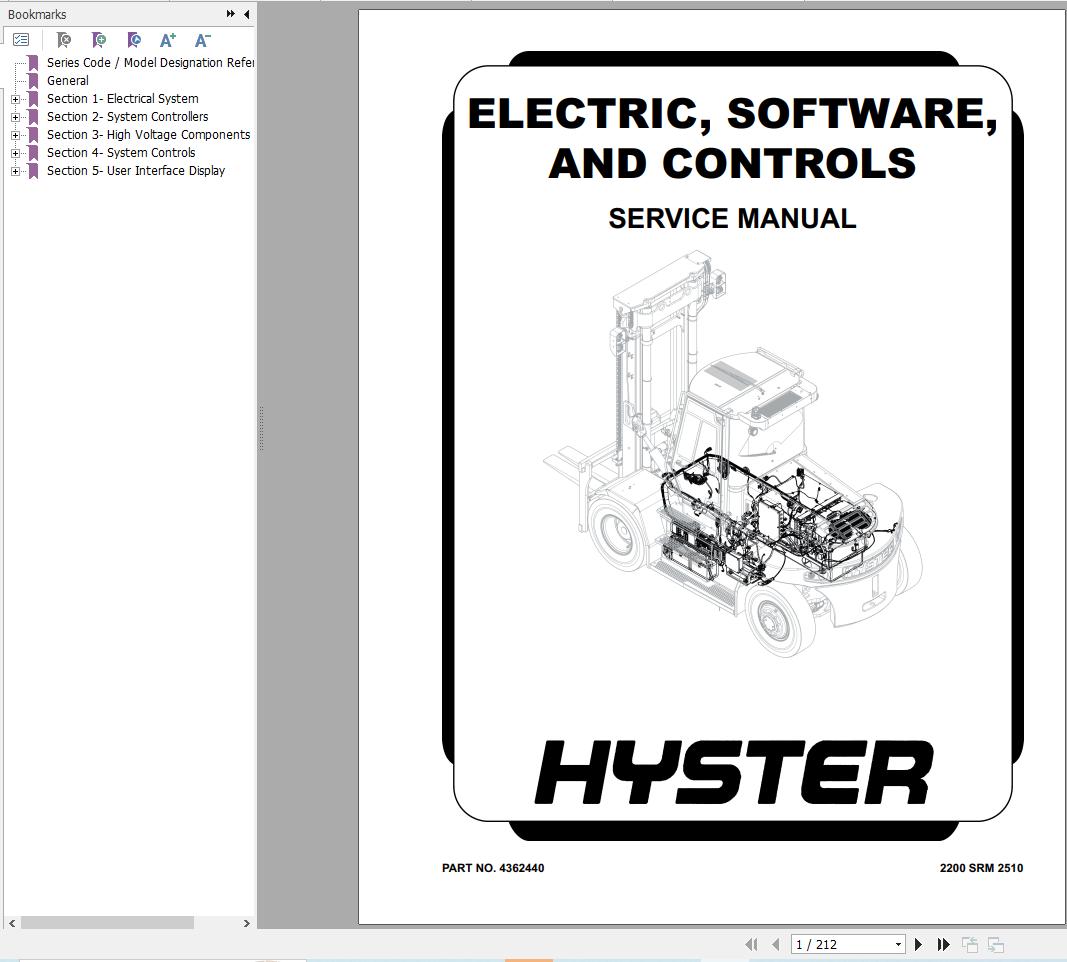
Task: Click the next view icon
Action: coord(996,944)
